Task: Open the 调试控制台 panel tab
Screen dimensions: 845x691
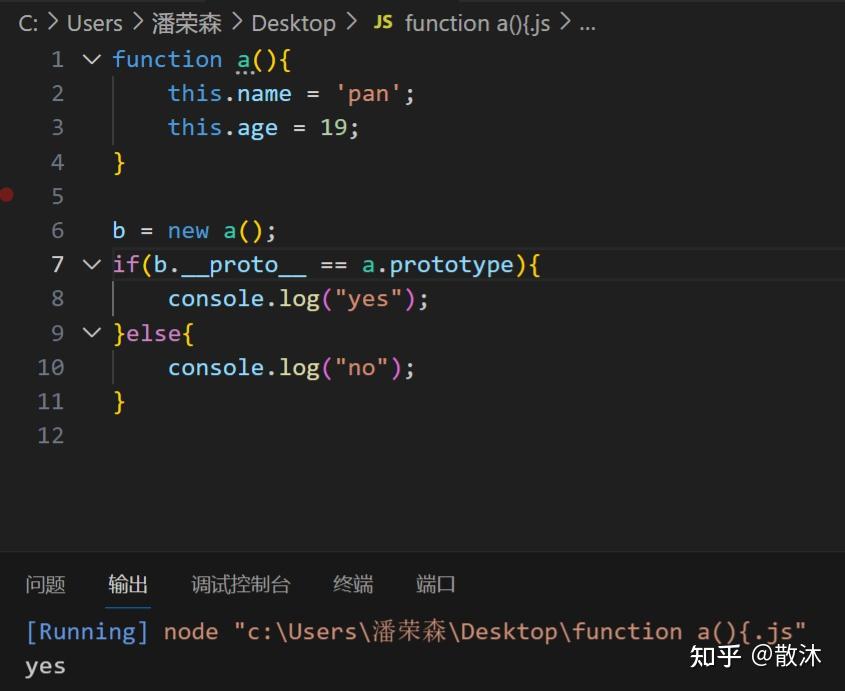Action: coord(240,585)
